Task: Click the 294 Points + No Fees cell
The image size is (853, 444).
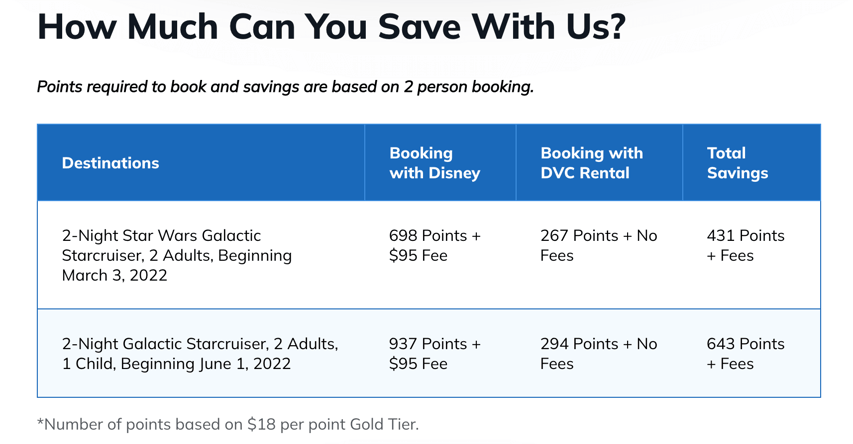Action: (x=598, y=353)
